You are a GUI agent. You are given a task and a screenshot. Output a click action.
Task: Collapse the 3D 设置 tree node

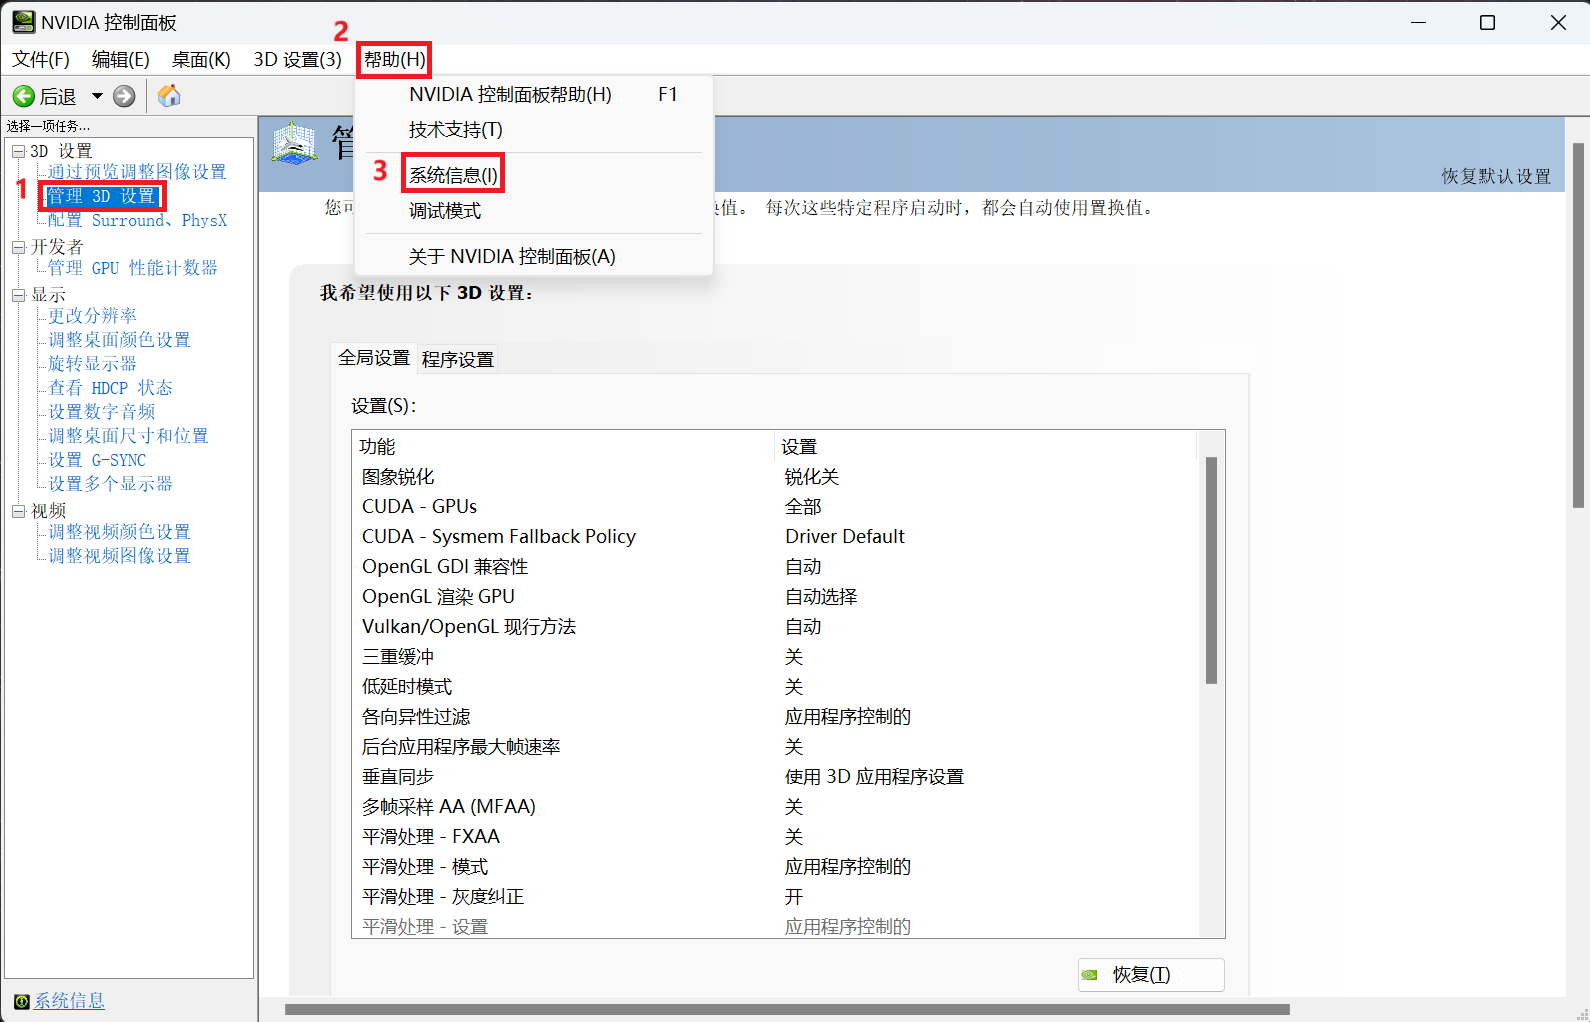tap(18, 151)
